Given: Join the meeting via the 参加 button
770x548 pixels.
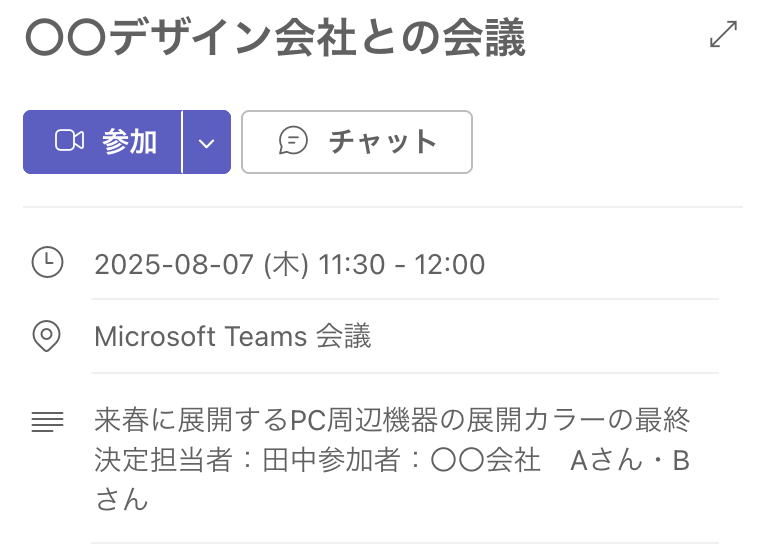Looking at the screenshot, I should point(102,142).
